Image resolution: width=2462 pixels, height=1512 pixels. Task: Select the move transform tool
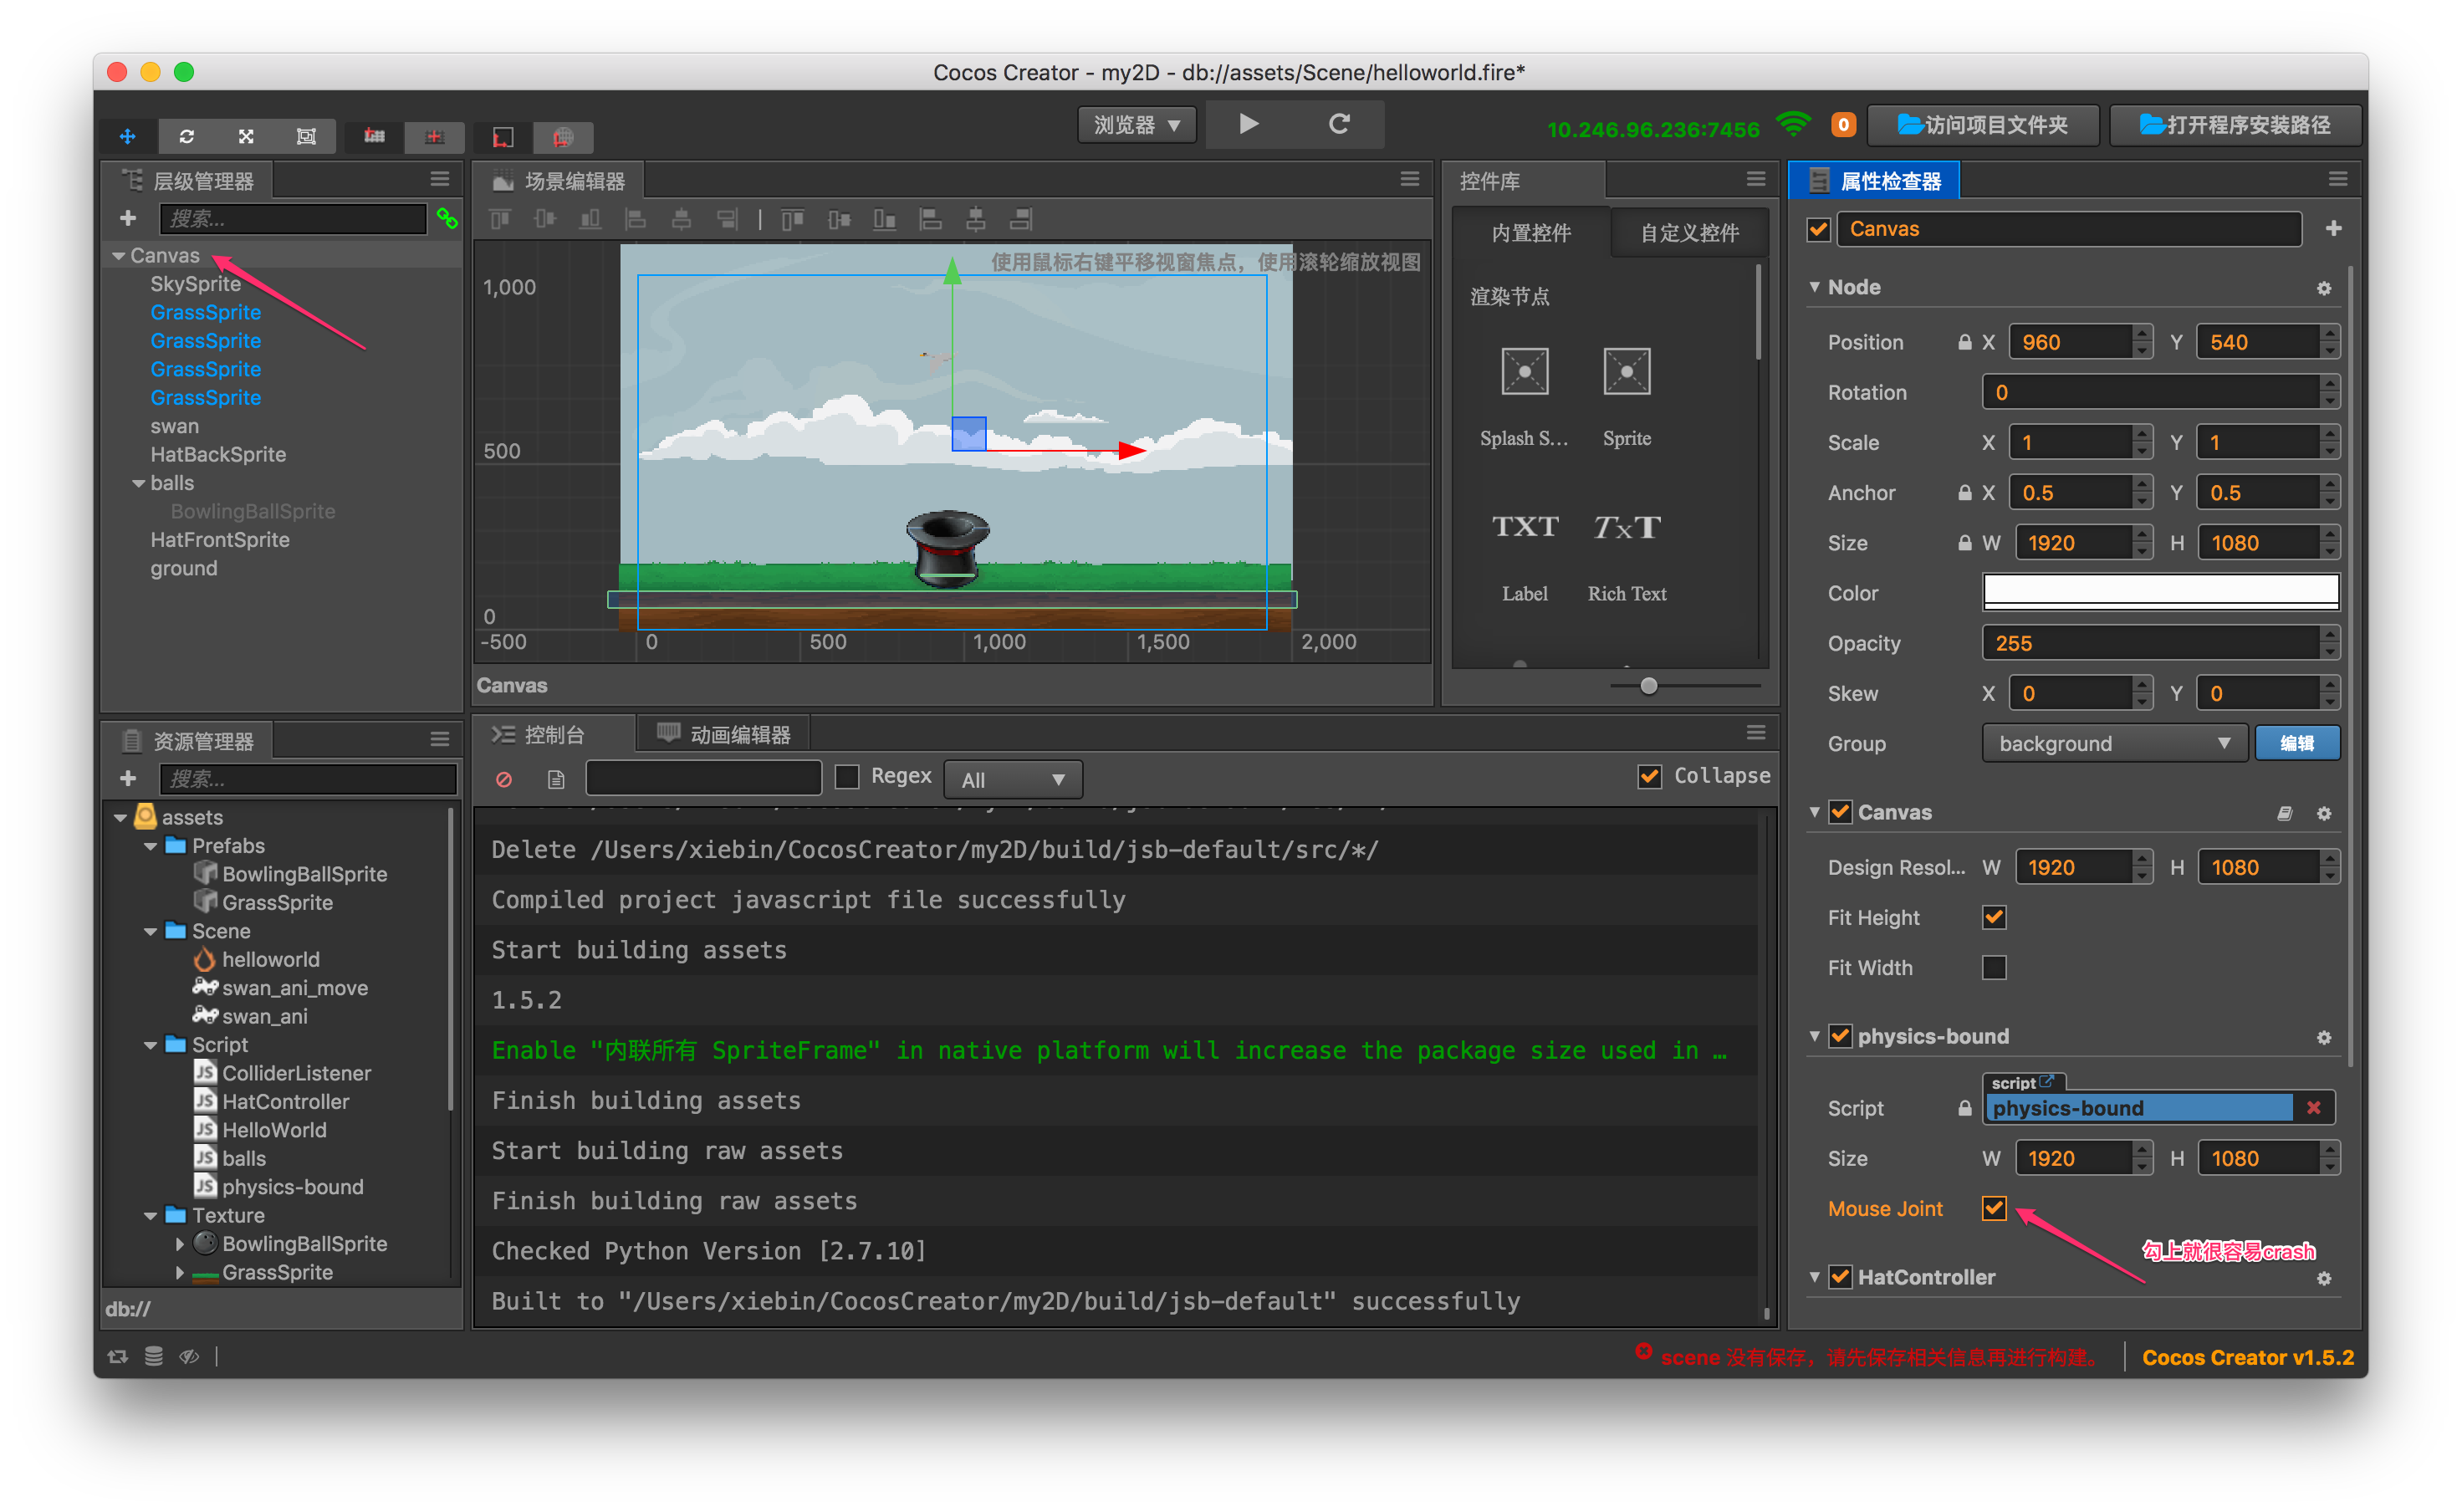(x=127, y=136)
